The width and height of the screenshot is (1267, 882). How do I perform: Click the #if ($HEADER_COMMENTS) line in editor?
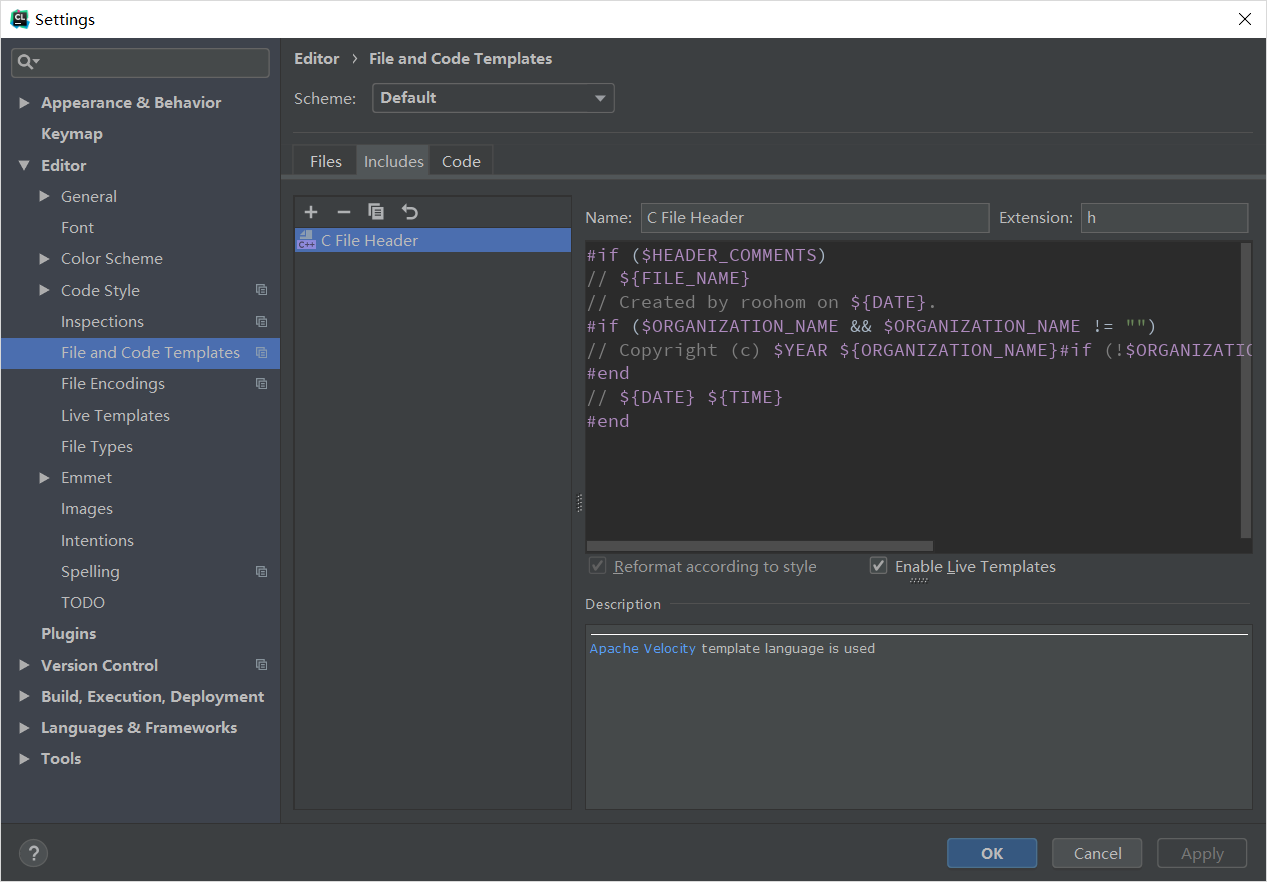pyautogui.click(x=707, y=255)
